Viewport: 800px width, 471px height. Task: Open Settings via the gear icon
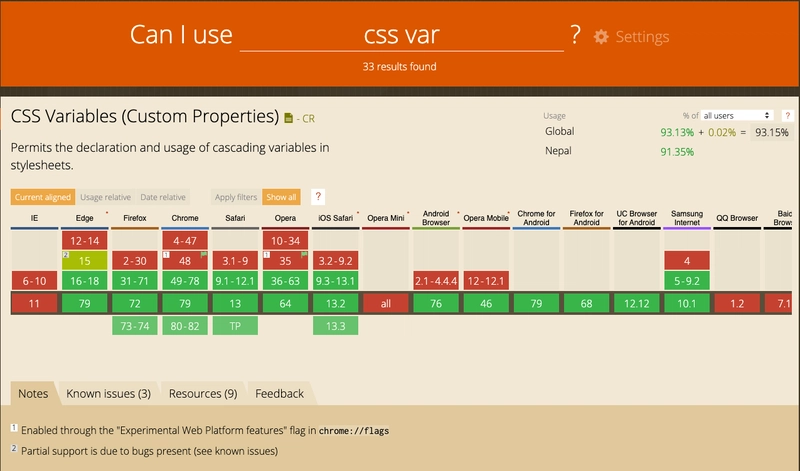click(601, 37)
